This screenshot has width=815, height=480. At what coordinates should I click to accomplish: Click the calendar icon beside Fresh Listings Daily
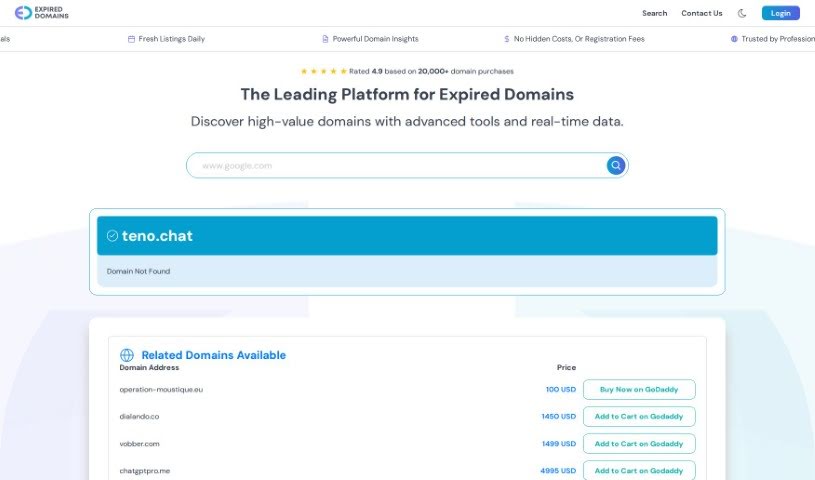131,39
